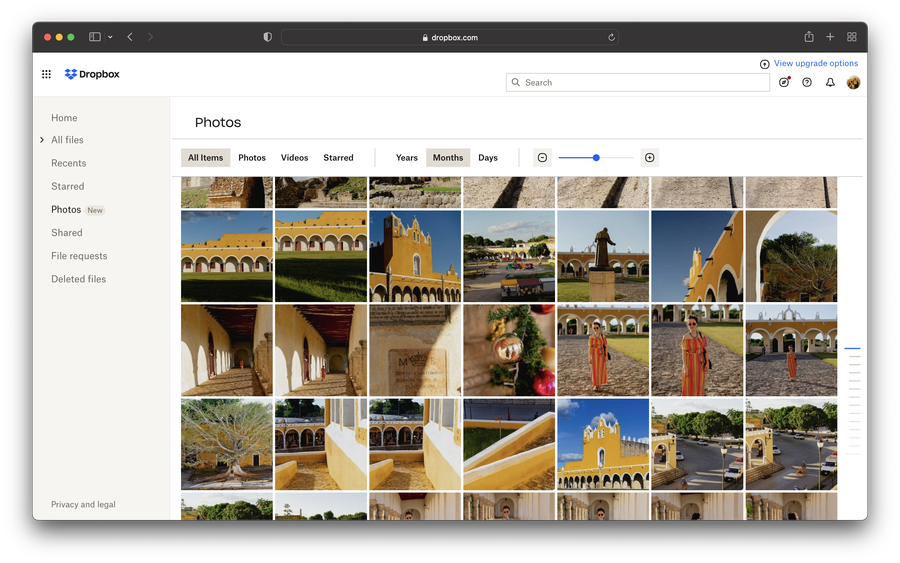900x563 pixels.
Task: Switch to the Videos filter tab
Action: (x=294, y=157)
